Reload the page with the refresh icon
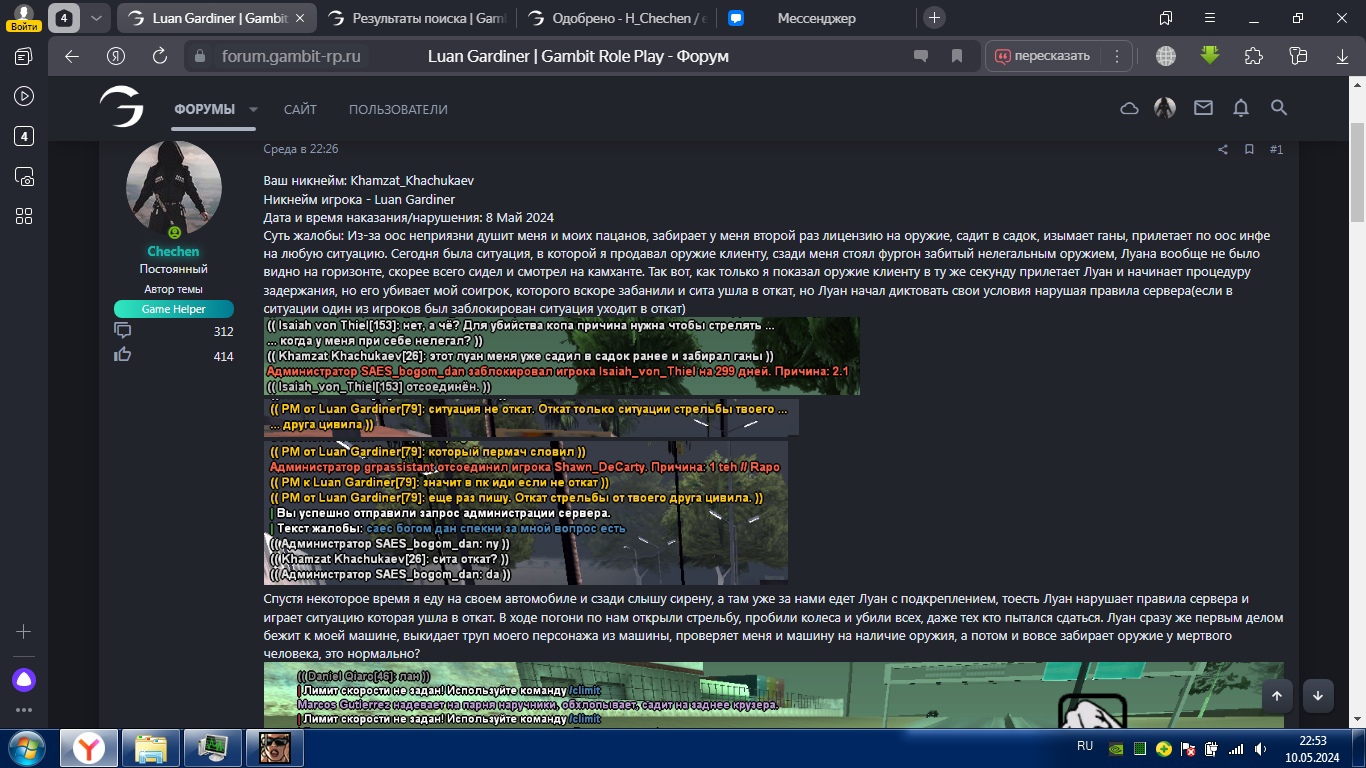This screenshot has height=768, width=1366. (159, 56)
